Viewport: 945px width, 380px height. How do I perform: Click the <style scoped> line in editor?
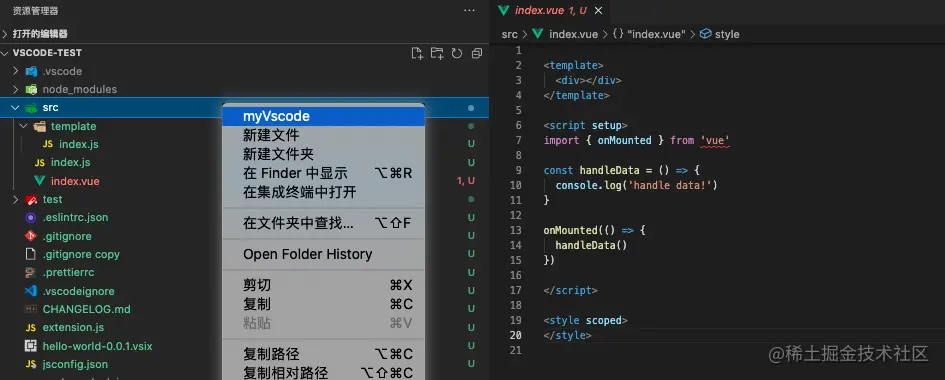pos(585,321)
